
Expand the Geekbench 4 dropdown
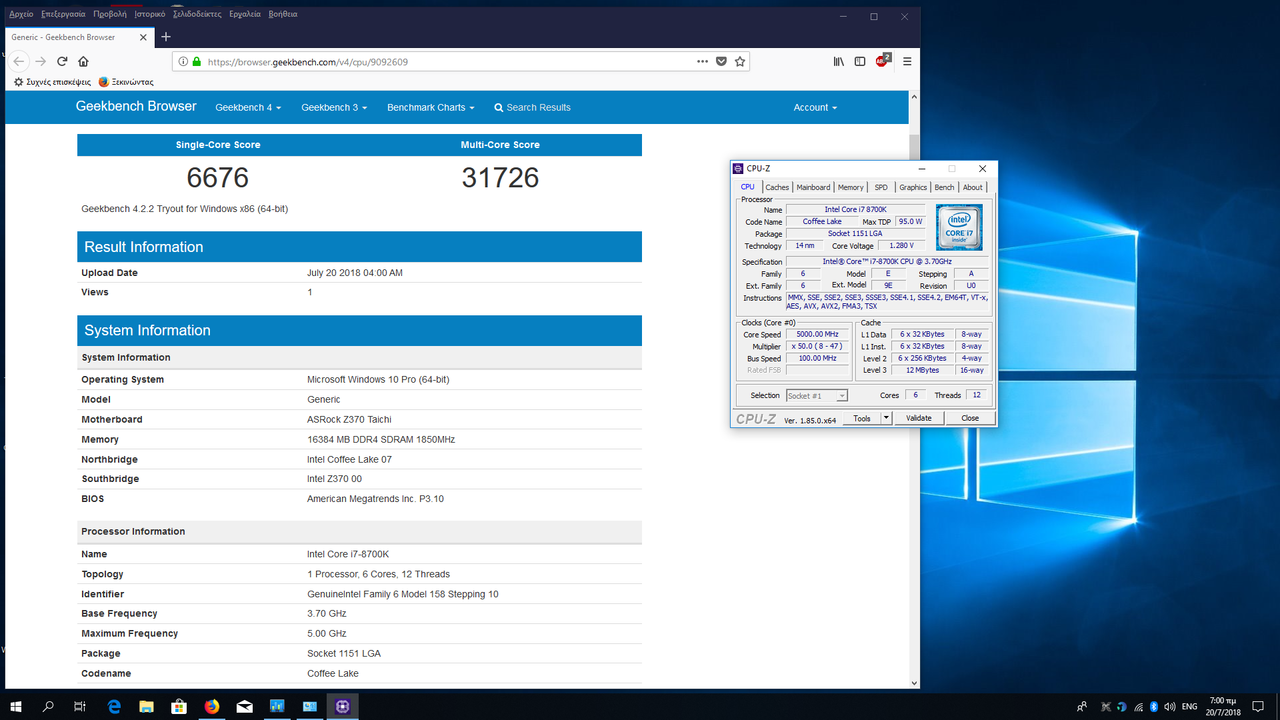[248, 107]
